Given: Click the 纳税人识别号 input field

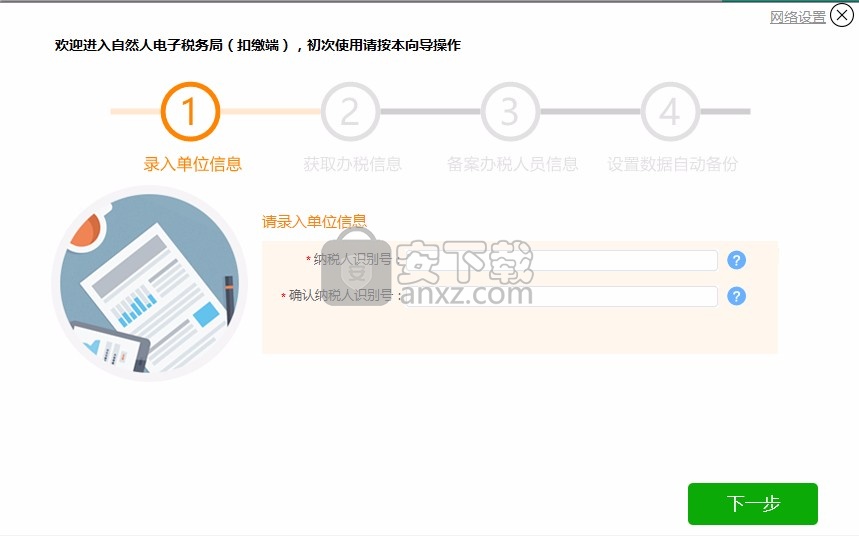Looking at the screenshot, I should (x=559, y=260).
